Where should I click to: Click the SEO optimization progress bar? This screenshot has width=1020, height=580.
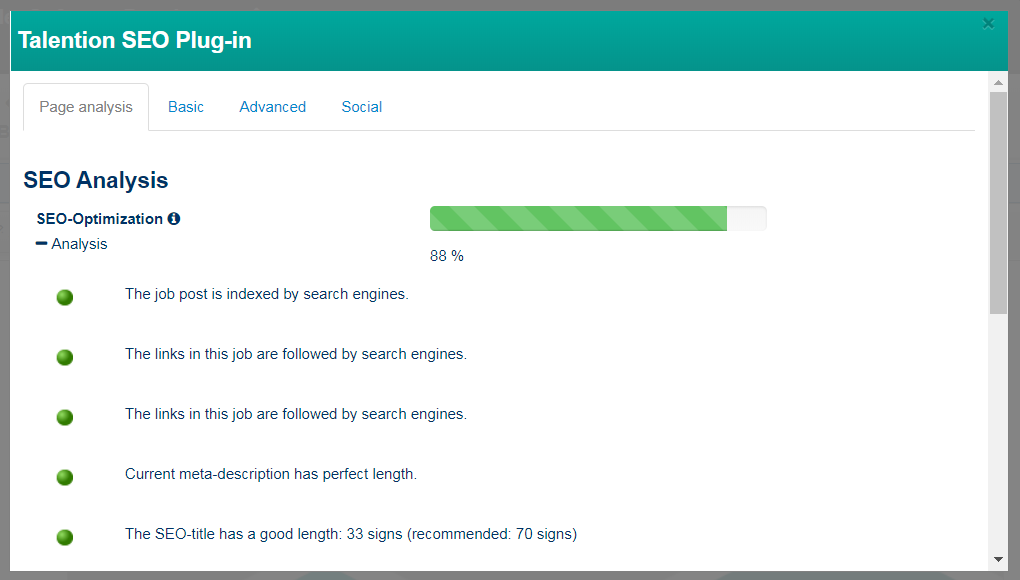[598, 218]
